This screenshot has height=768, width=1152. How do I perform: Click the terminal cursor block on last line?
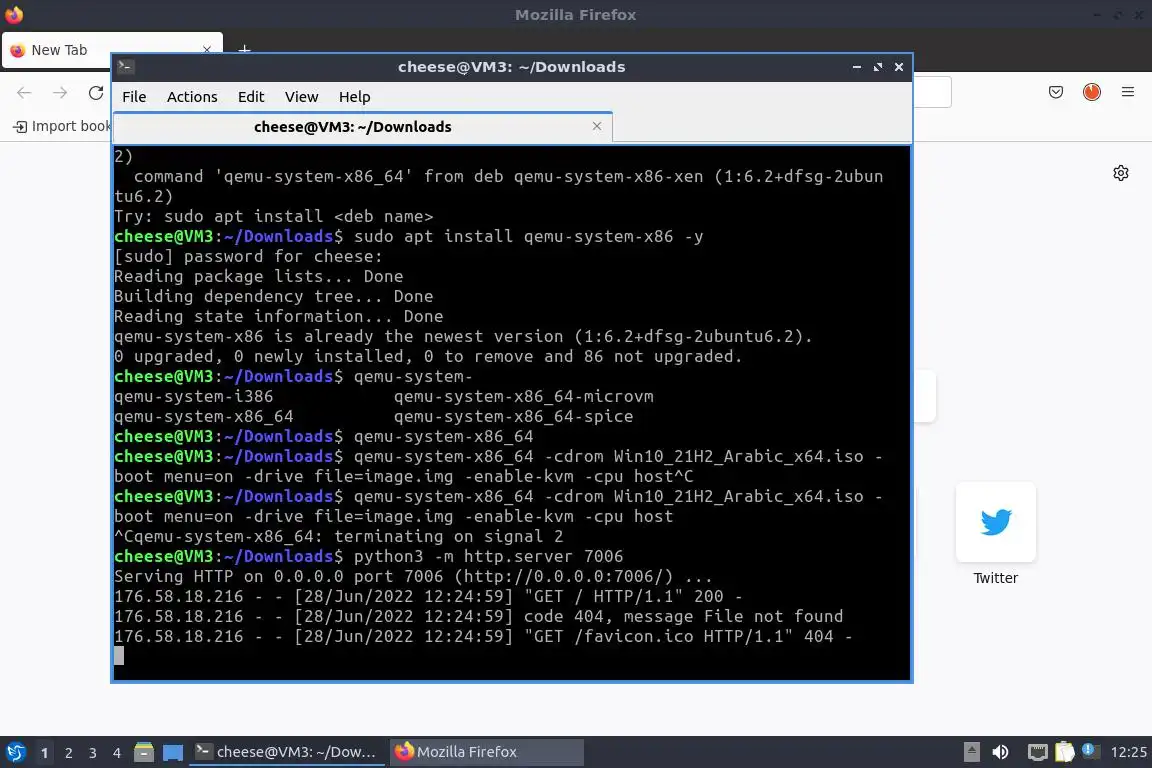119,656
